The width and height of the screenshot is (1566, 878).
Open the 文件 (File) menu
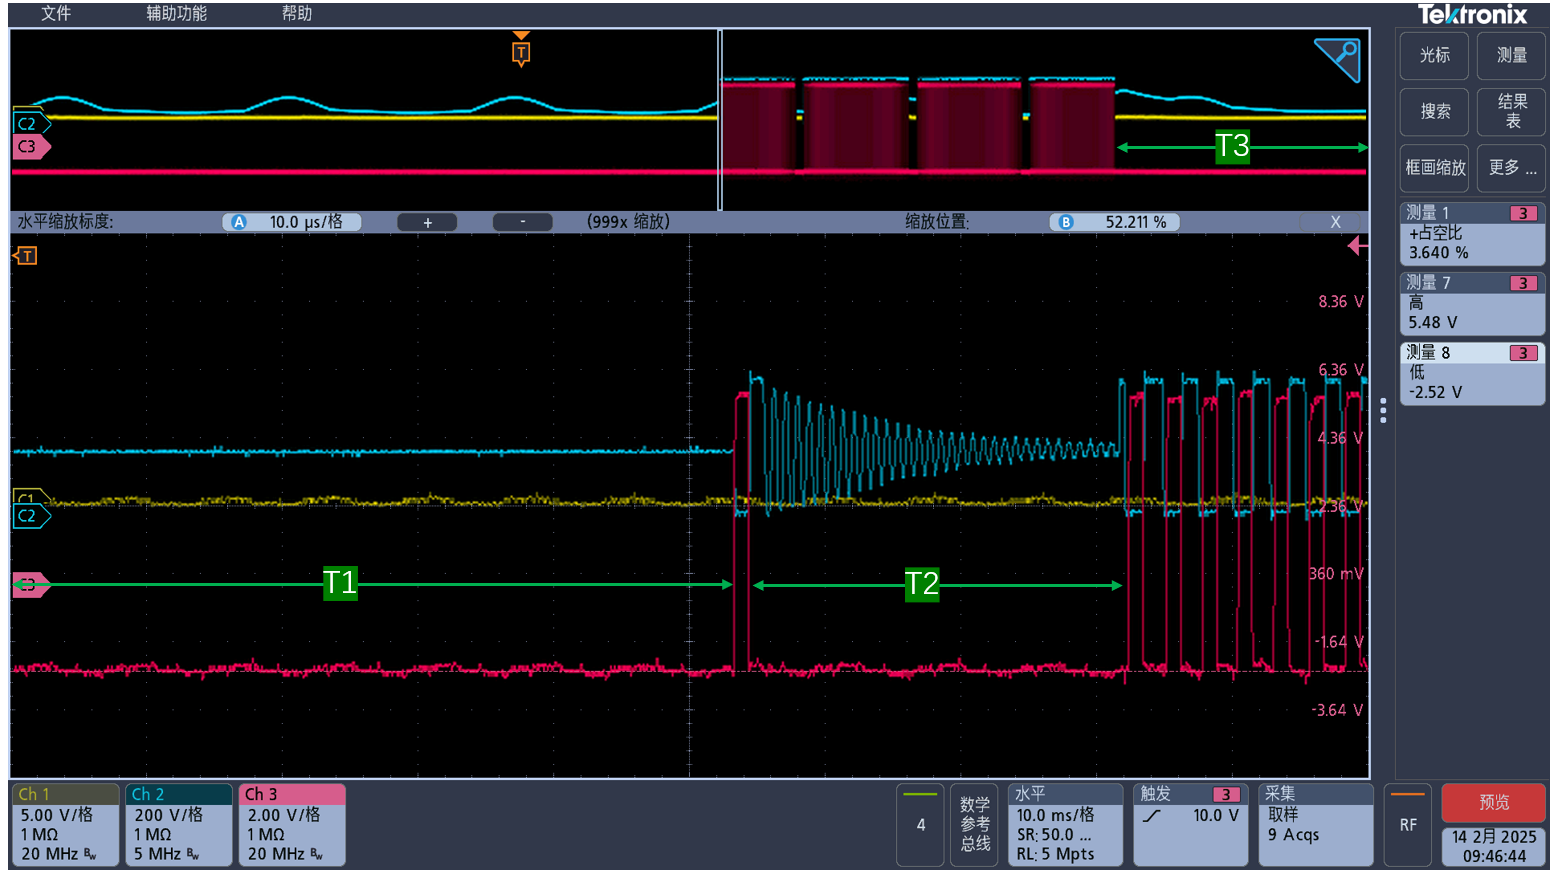(x=55, y=14)
